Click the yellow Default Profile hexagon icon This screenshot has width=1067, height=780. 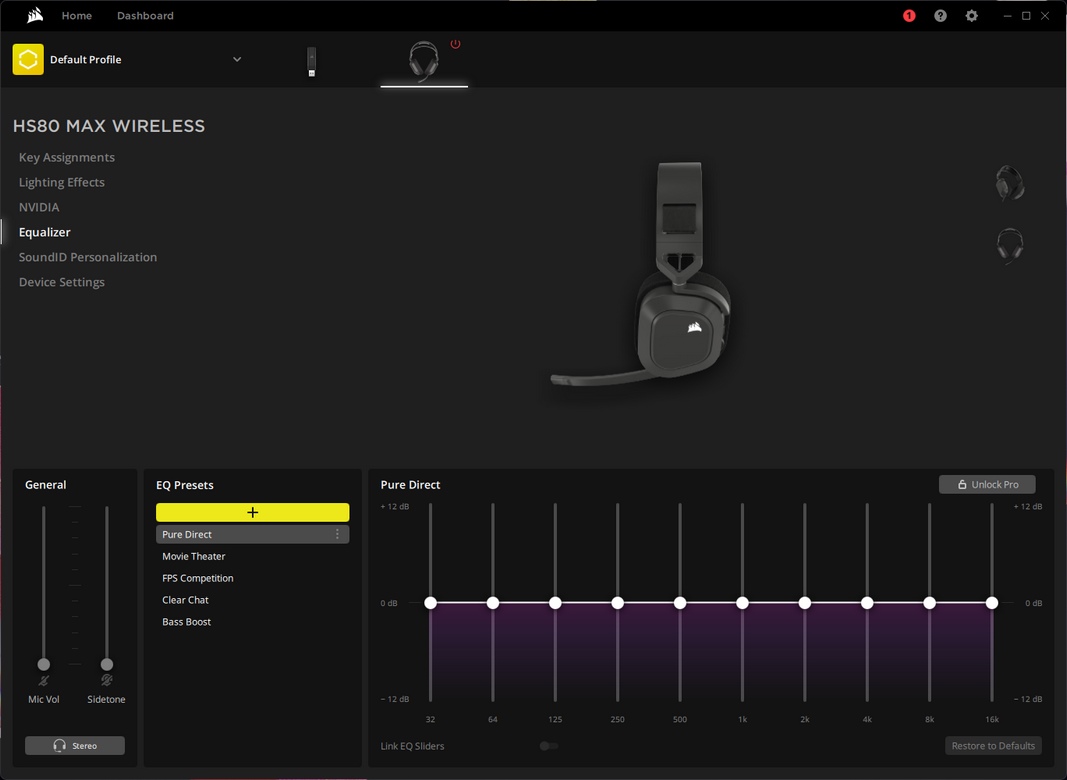28,60
